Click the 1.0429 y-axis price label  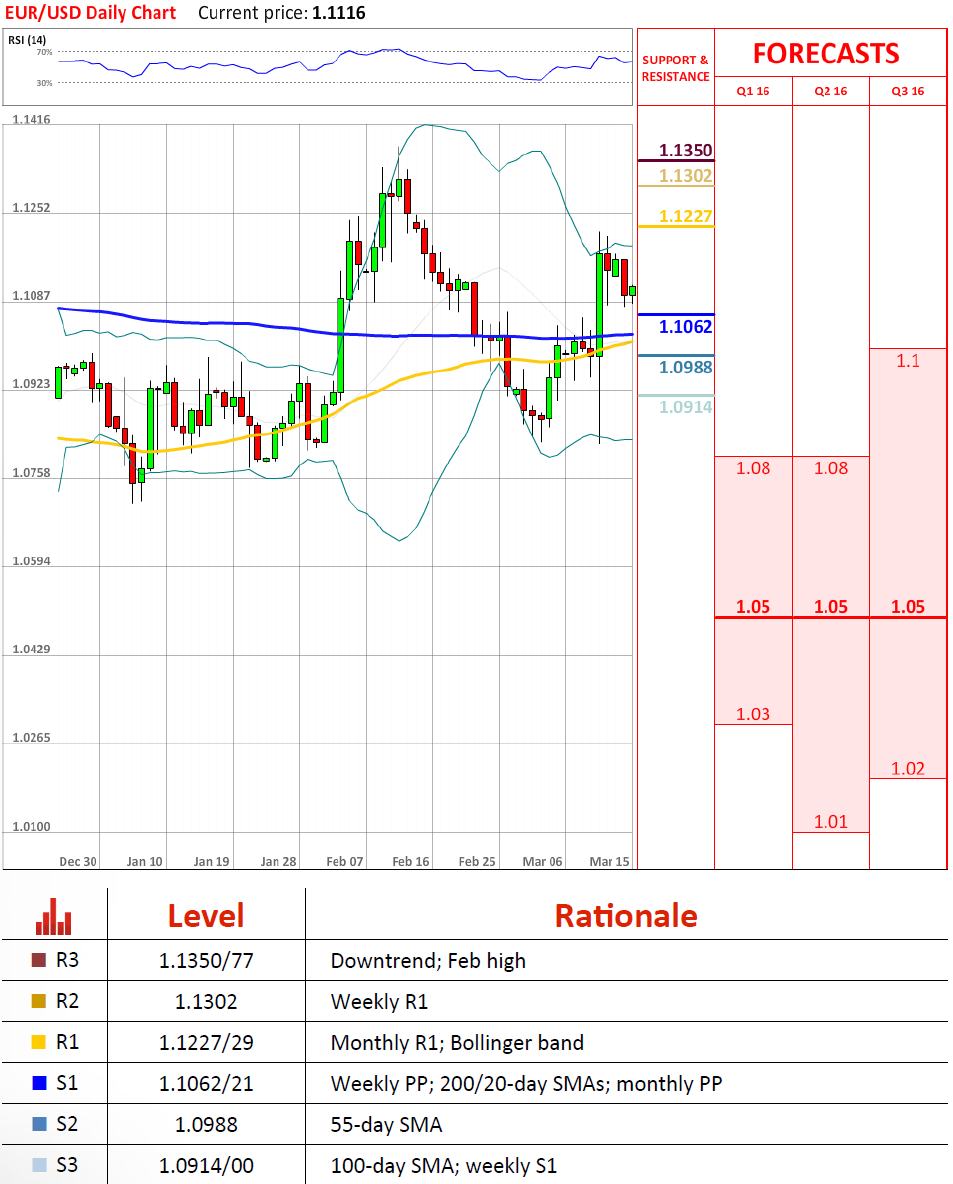31,649
